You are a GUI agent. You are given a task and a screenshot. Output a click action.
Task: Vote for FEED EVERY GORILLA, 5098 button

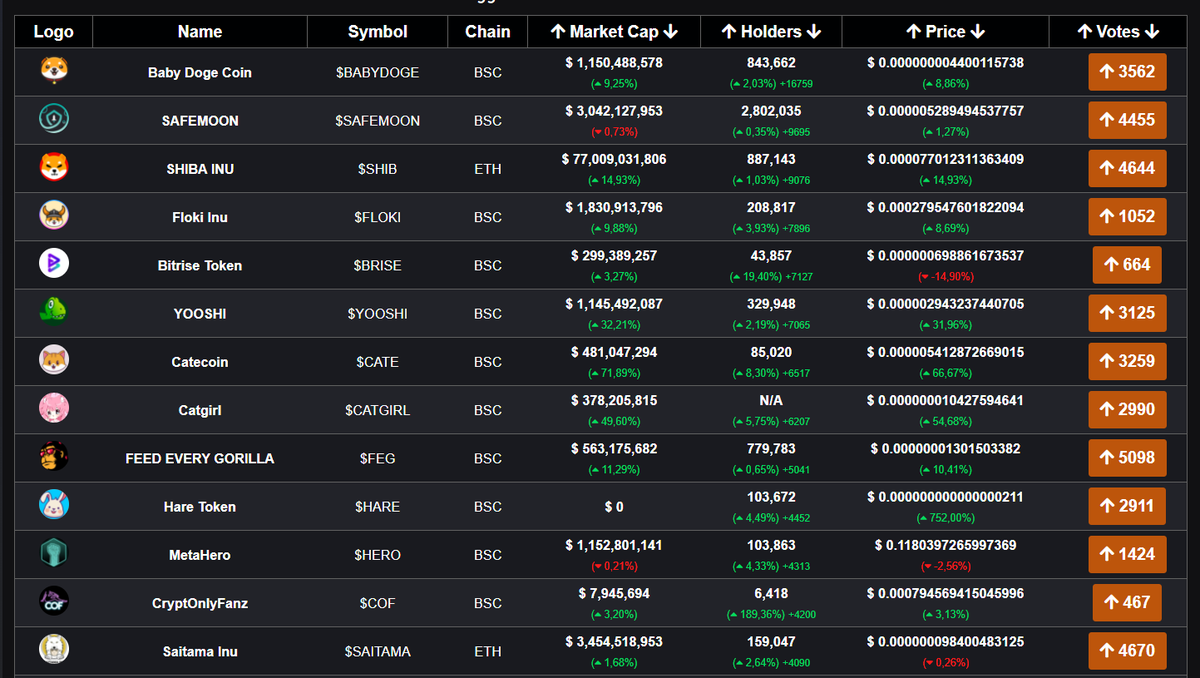(x=1127, y=457)
